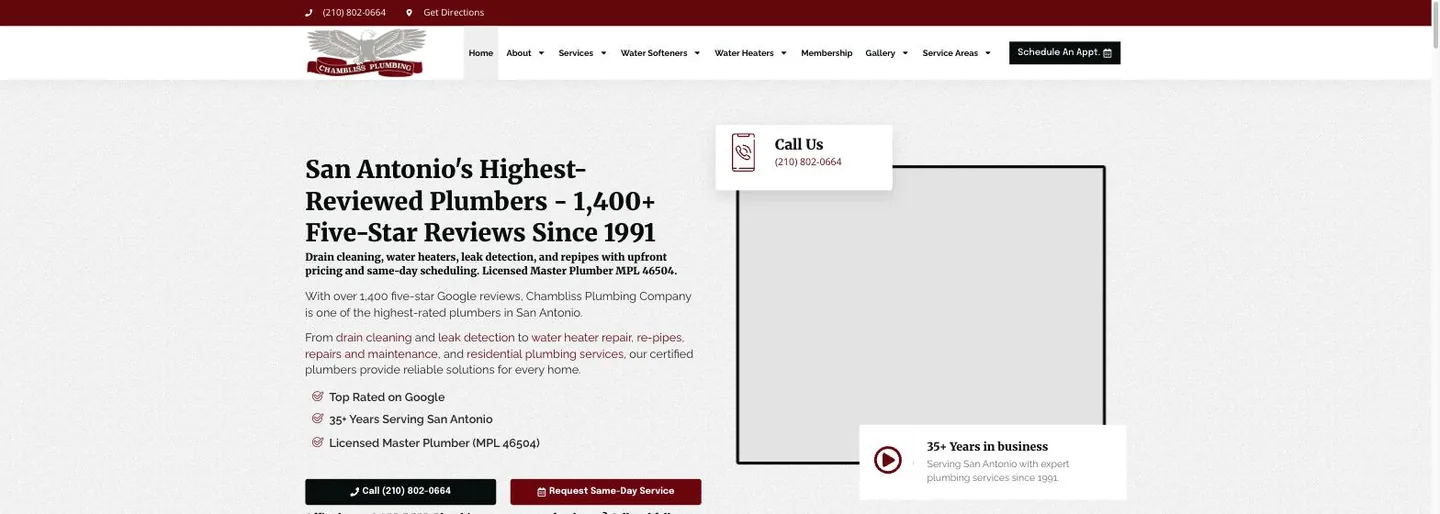The image size is (1440, 514).
Task: Open the Service Areas menu item
Action: point(950,53)
